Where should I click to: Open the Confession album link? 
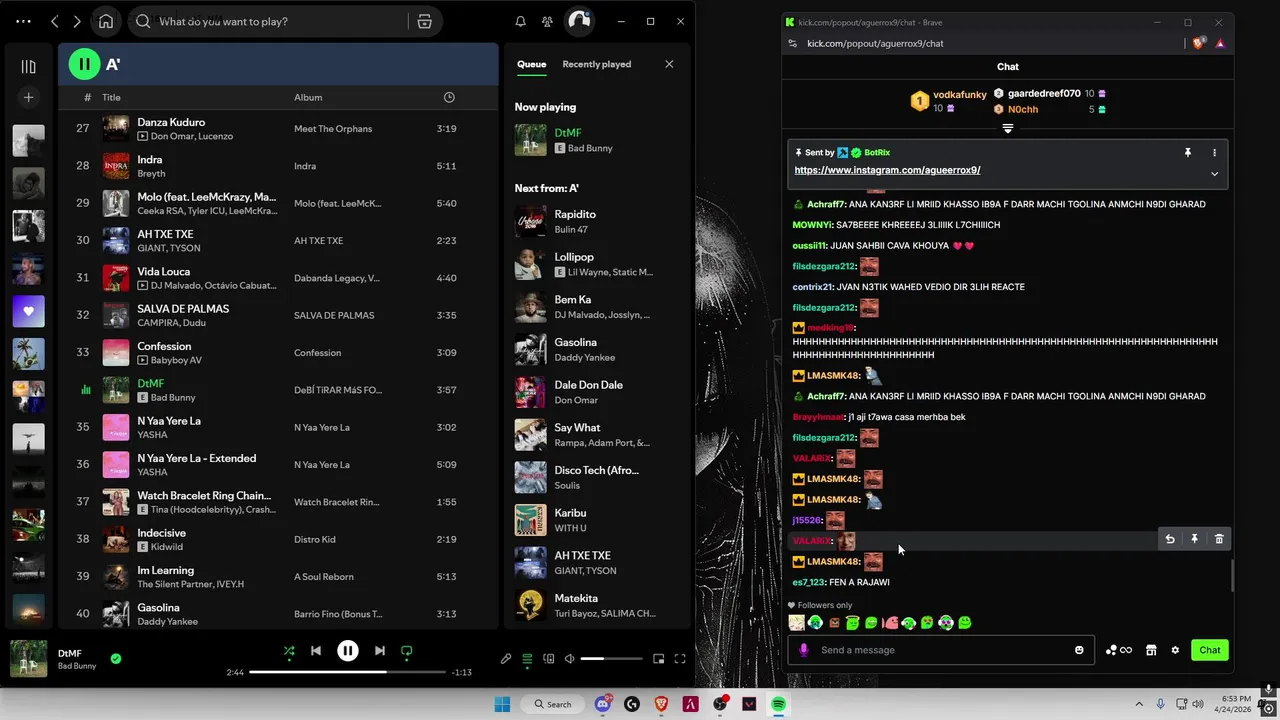(317, 353)
